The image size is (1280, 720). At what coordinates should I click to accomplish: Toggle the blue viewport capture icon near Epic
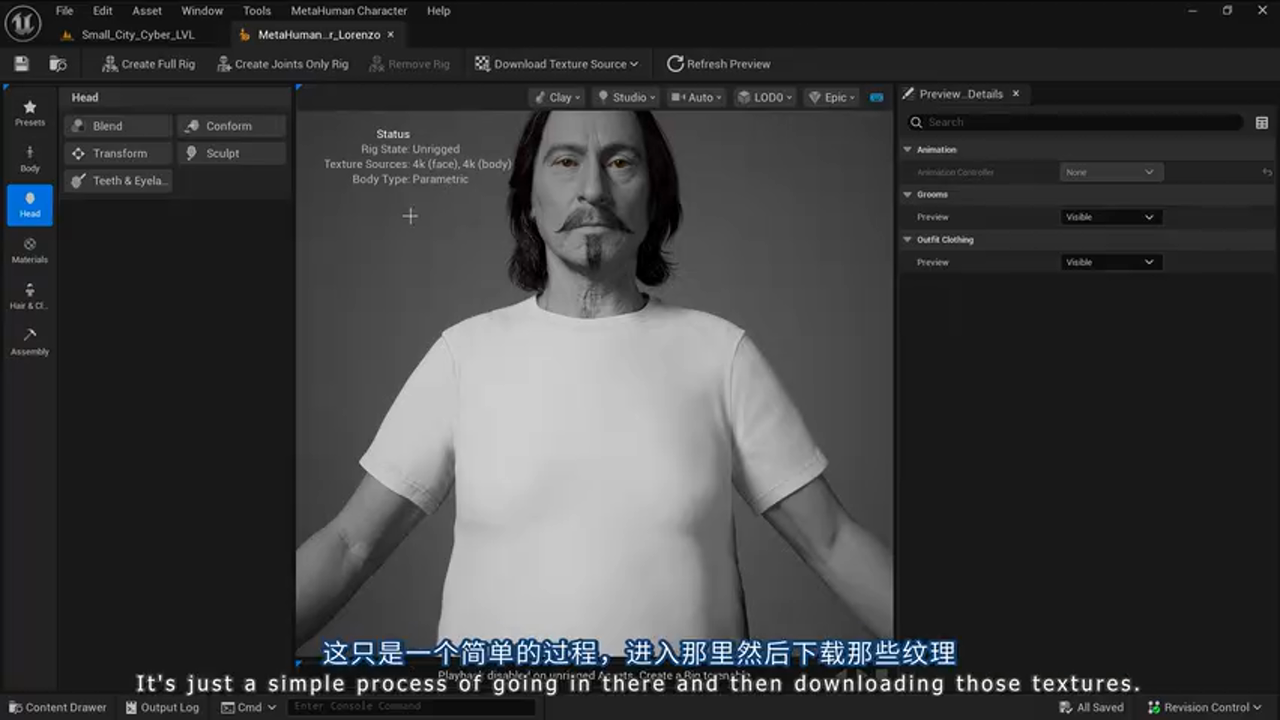click(876, 97)
